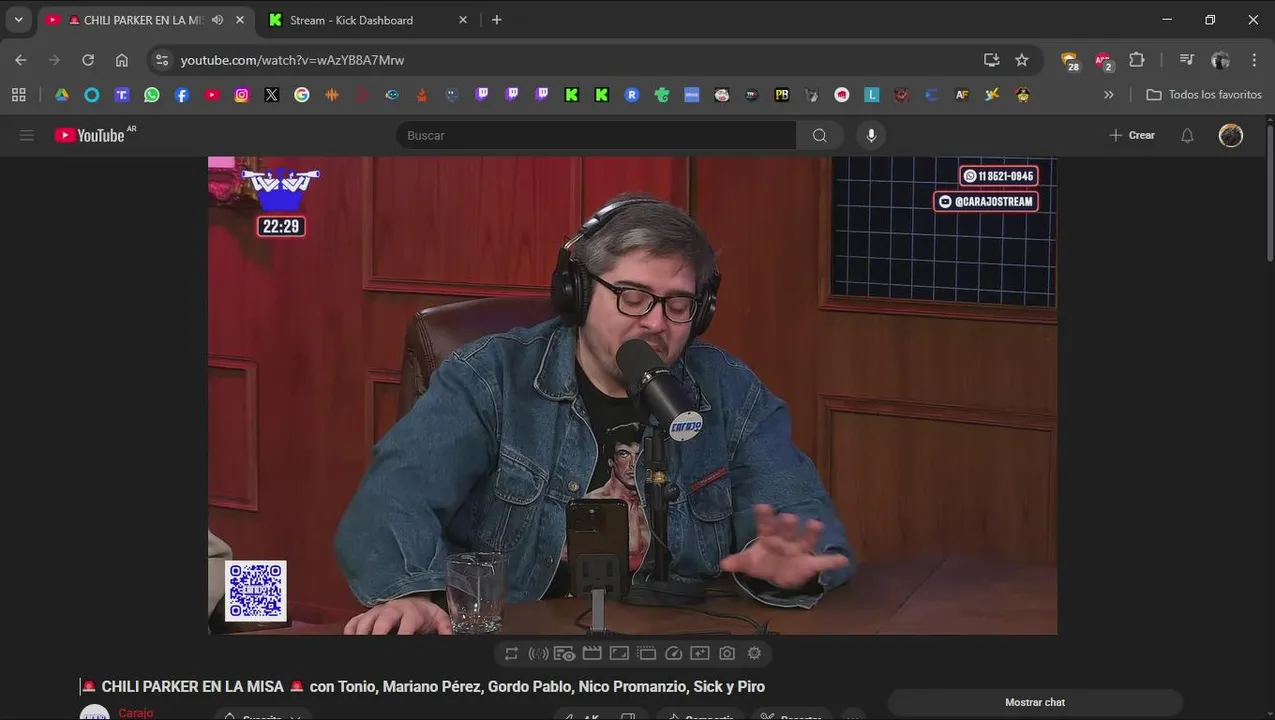Click the red extension icon with badge 2
The width and height of the screenshot is (1275, 720).
pos(1103,61)
